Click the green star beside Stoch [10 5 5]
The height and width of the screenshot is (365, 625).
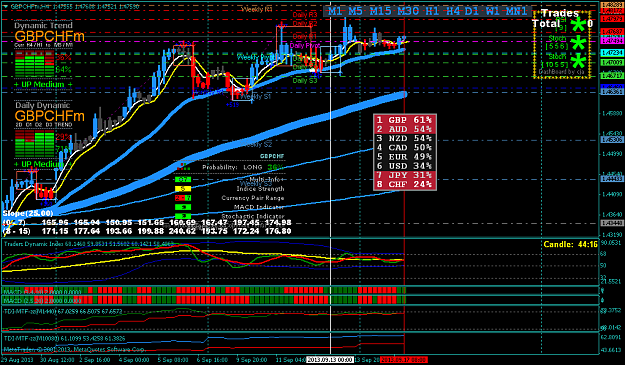(579, 62)
